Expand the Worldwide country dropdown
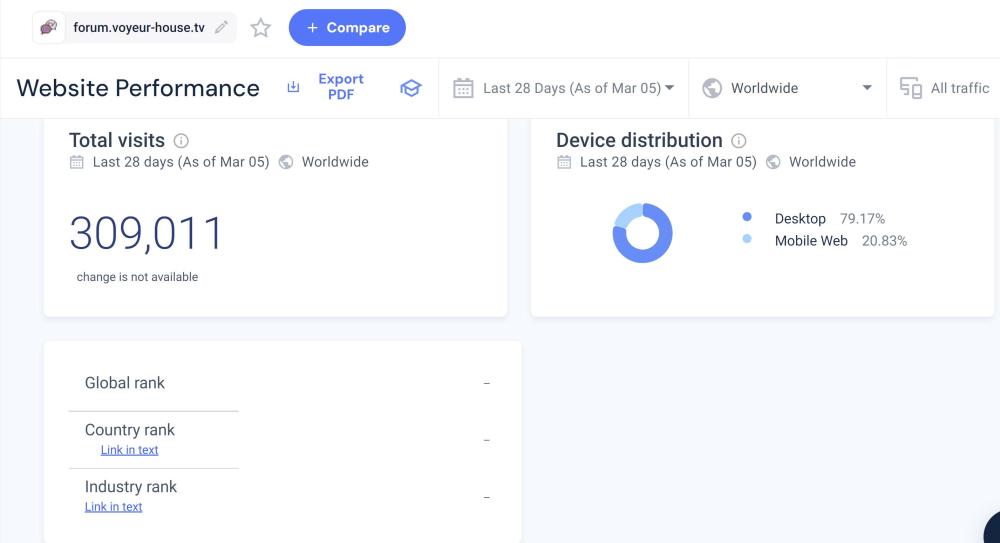 (866, 88)
